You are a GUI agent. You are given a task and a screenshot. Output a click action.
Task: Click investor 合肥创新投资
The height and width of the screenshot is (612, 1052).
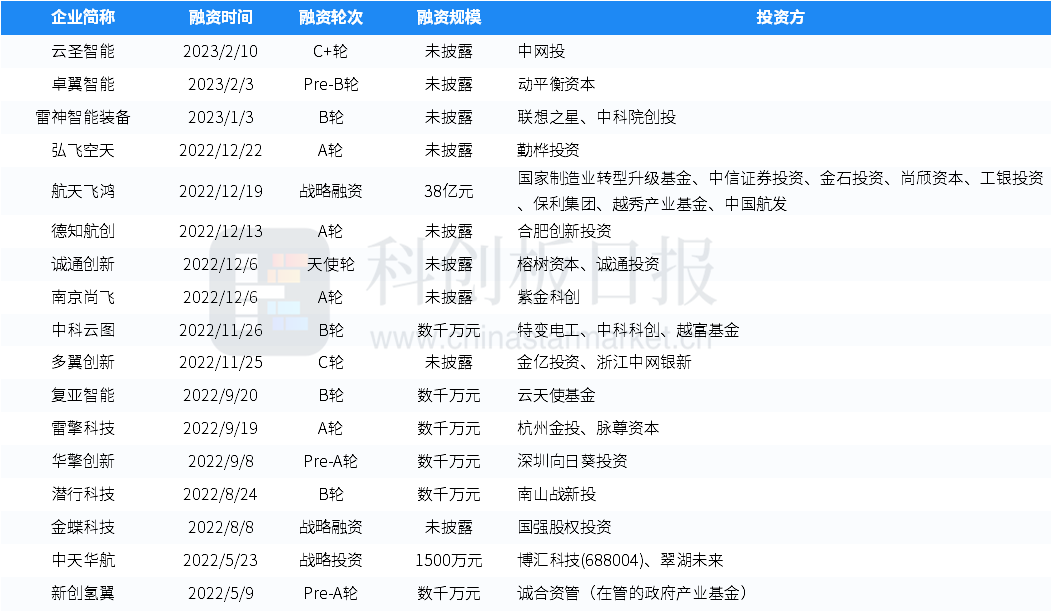(x=565, y=231)
